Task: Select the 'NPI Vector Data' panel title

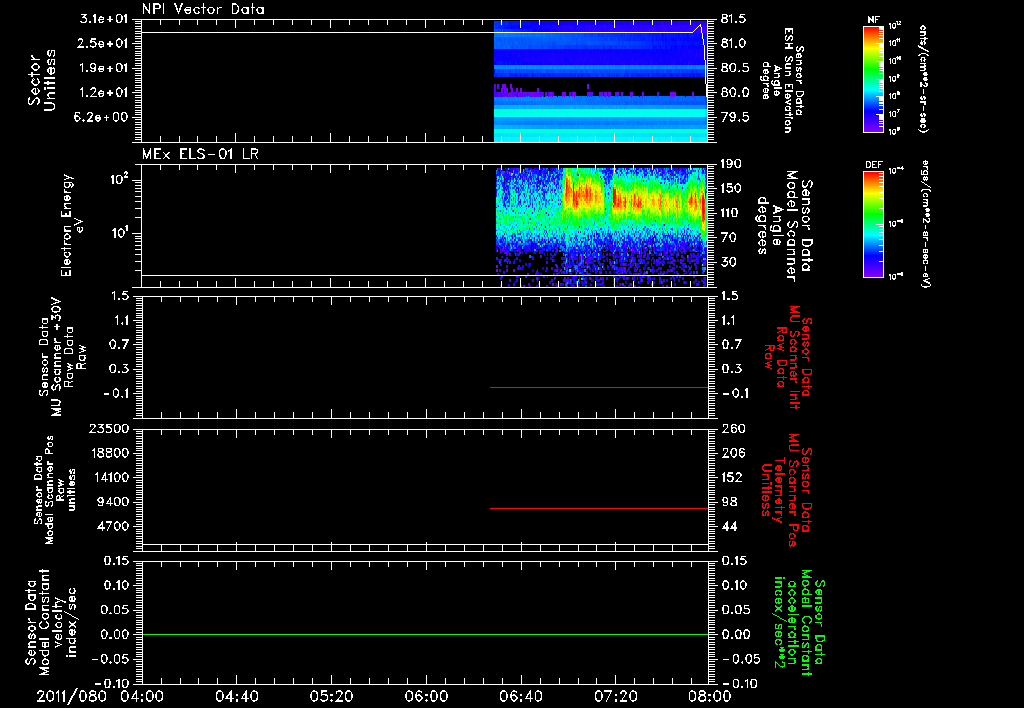Action: coord(203,9)
